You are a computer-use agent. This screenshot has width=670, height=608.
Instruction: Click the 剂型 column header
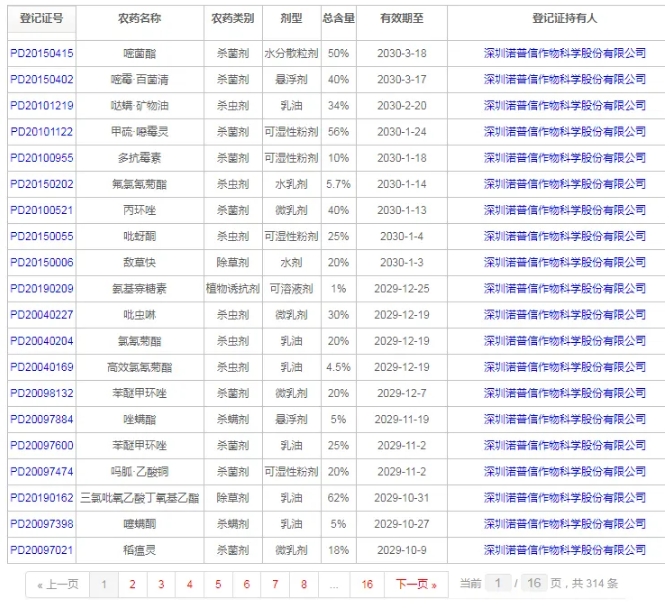click(x=291, y=18)
